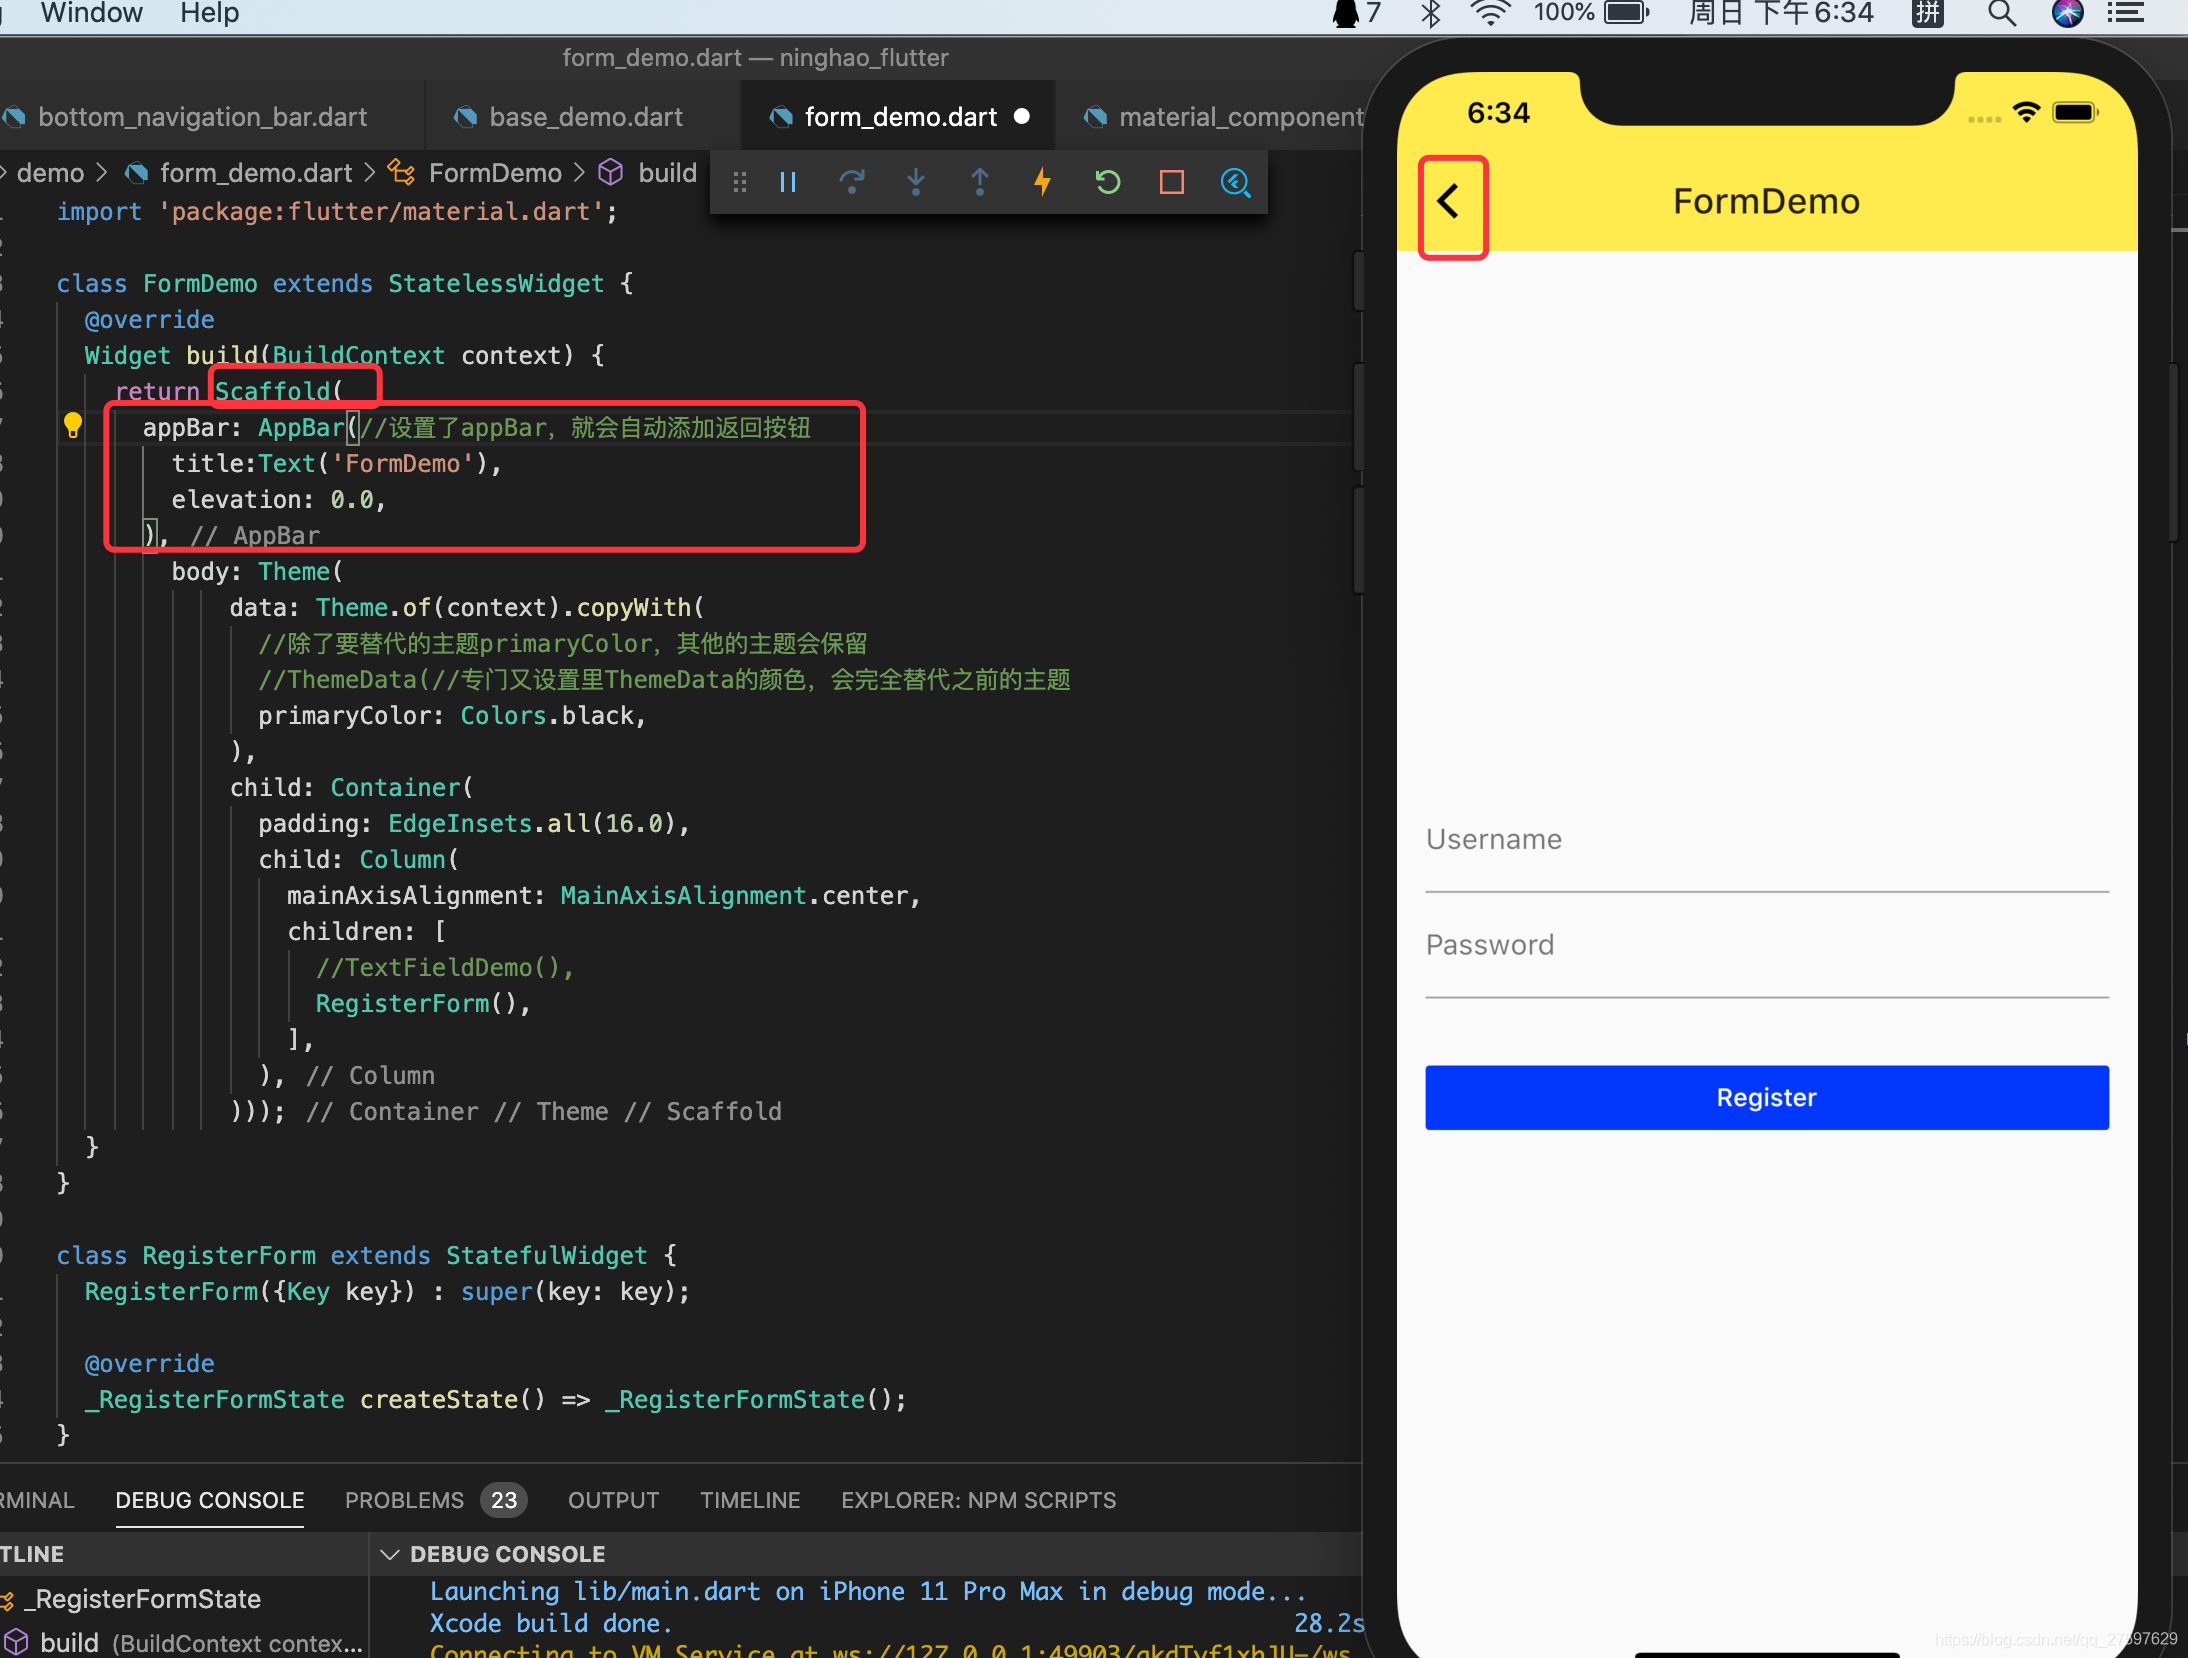
Task: Click the lightbulb quick-fix icon
Action: coord(73,426)
